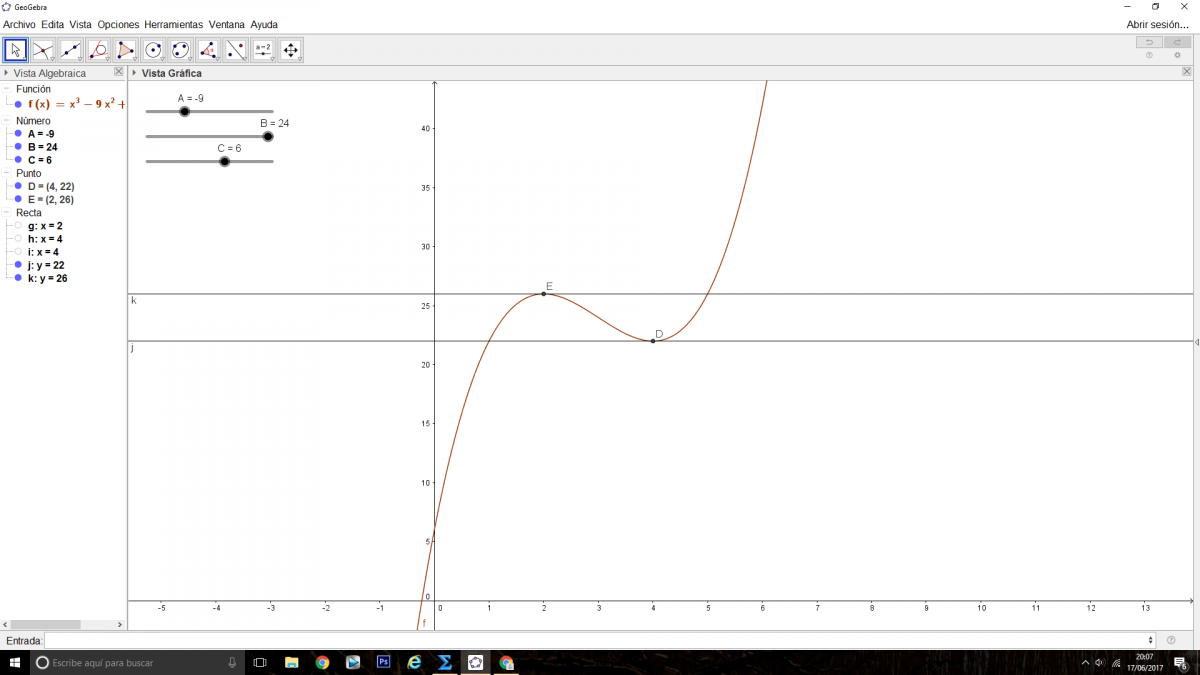Select the Move arrow tool
1200x675 pixels.
click(15, 50)
